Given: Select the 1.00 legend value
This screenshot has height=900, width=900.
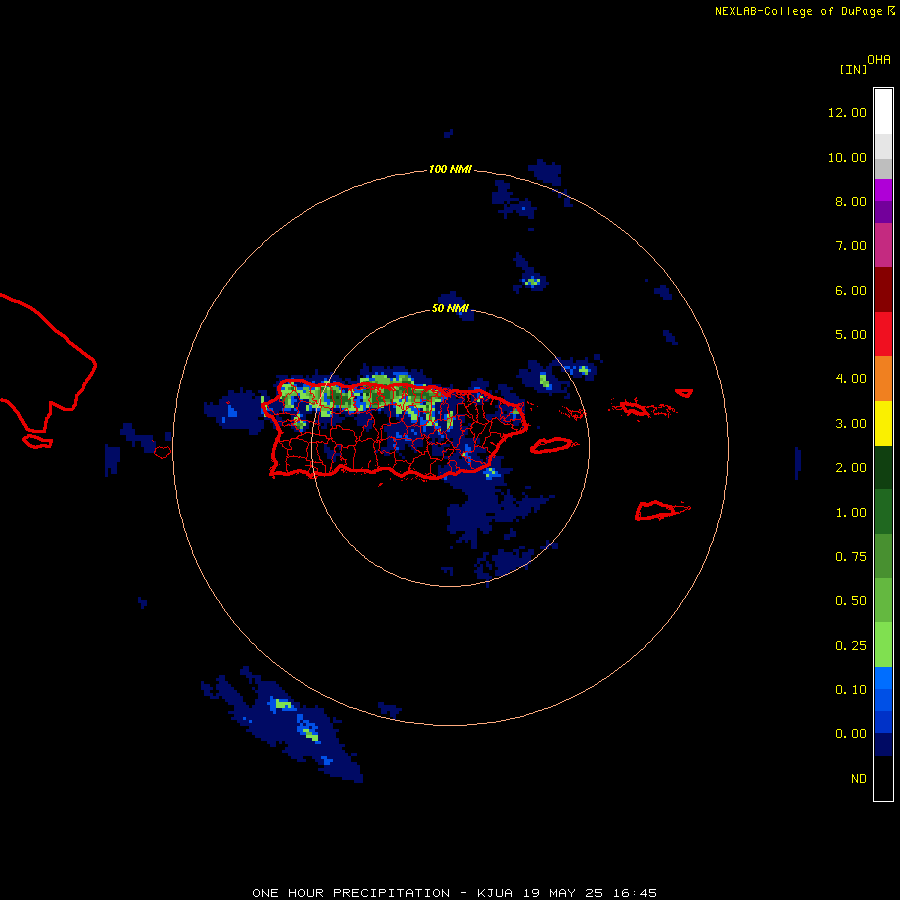Looking at the screenshot, I should 851,513.
